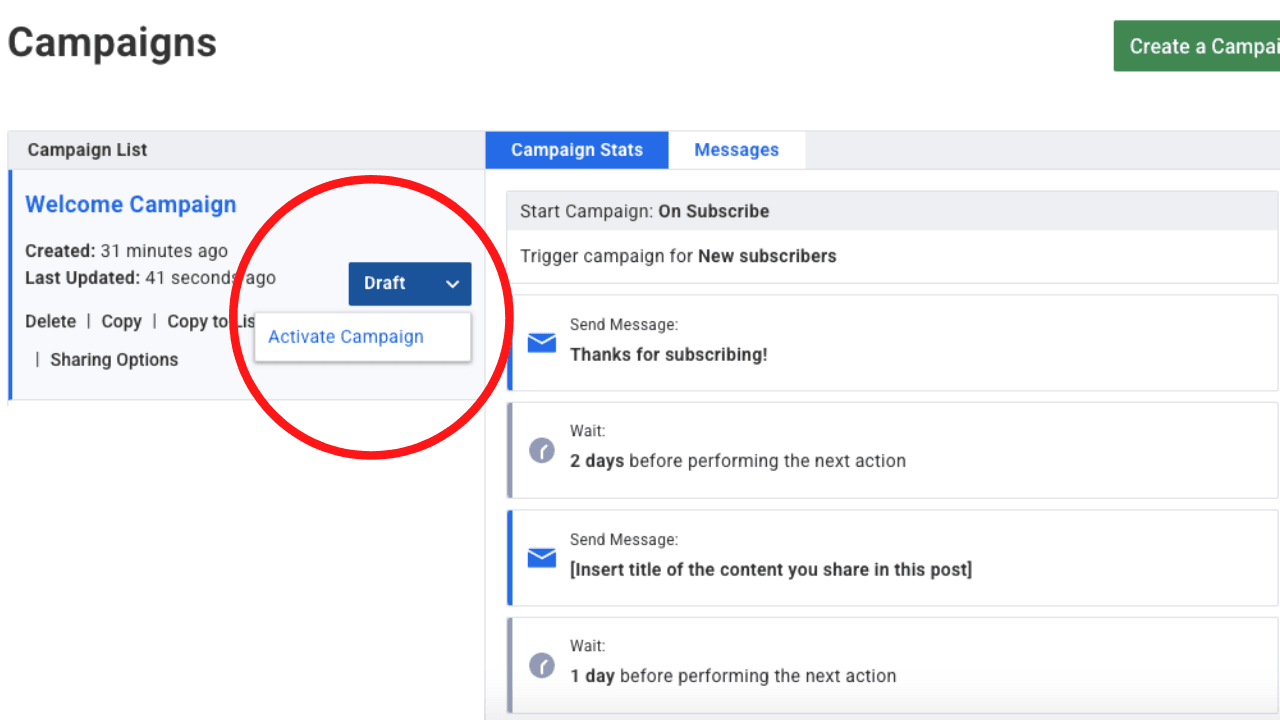Click the Created: 31 minutes ago text
The height and width of the screenshot is (720, 1280).
126,251
